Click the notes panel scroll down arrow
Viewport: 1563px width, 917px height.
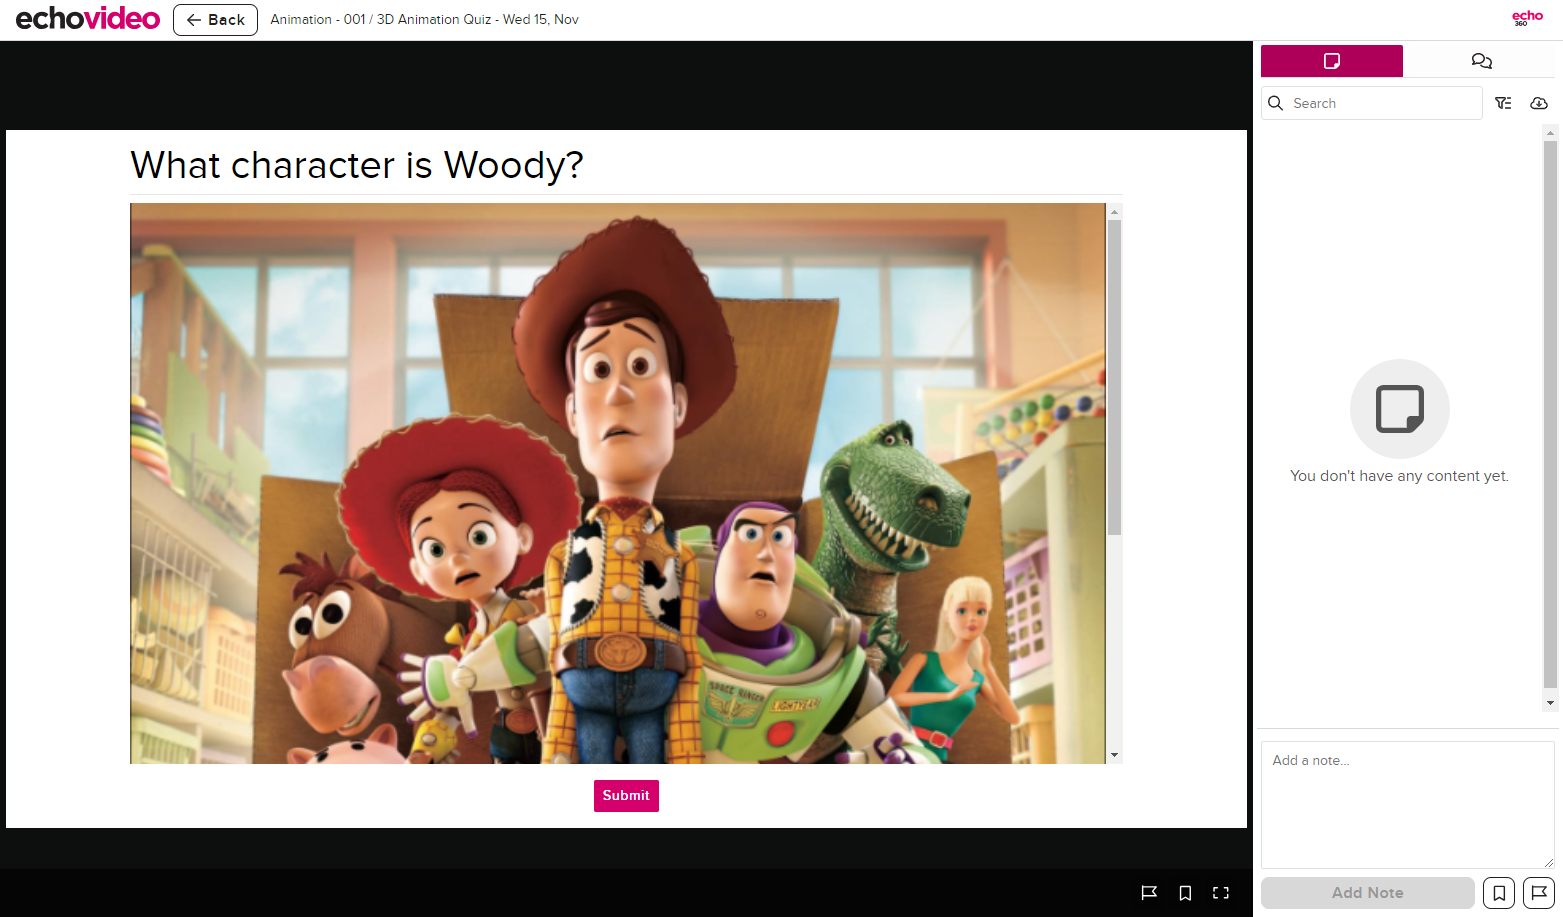pos(1550,703)
